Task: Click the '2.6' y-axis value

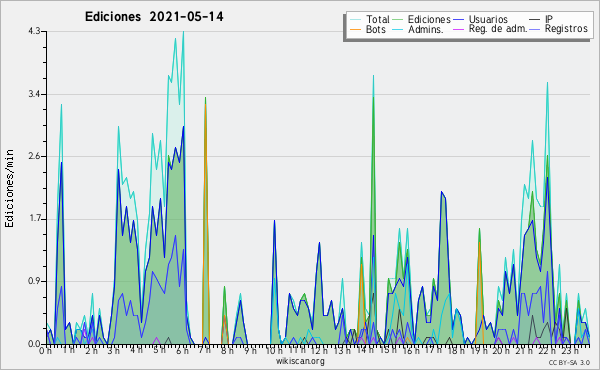Action: pos(34,156)
